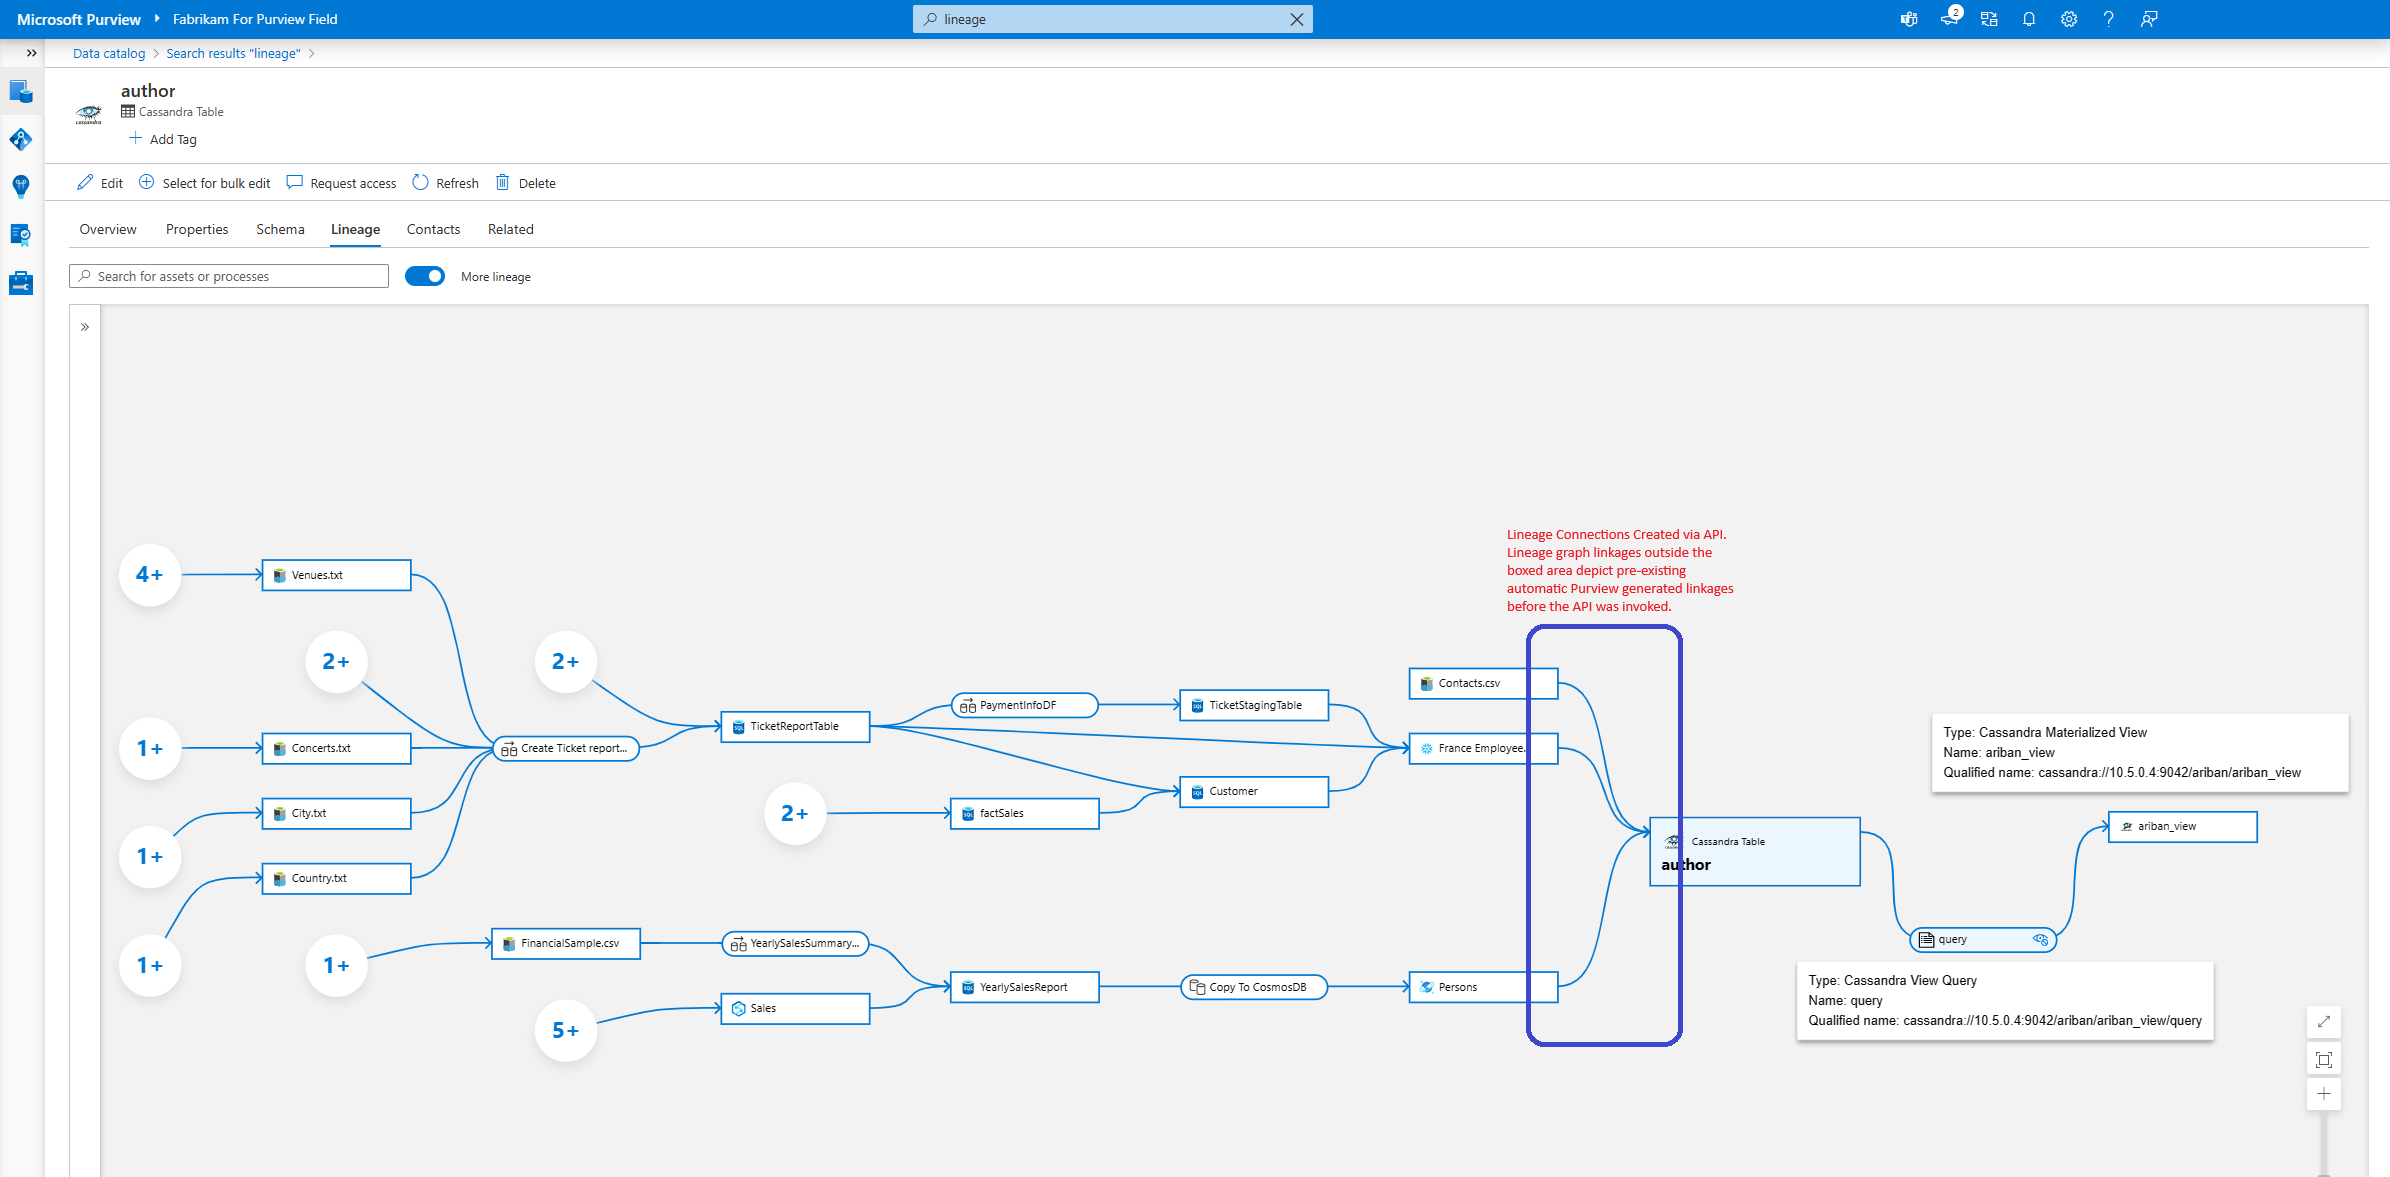The image size is (2390, 1177).
Task: Click the help question mark icon
Action: pos(2108,19)
